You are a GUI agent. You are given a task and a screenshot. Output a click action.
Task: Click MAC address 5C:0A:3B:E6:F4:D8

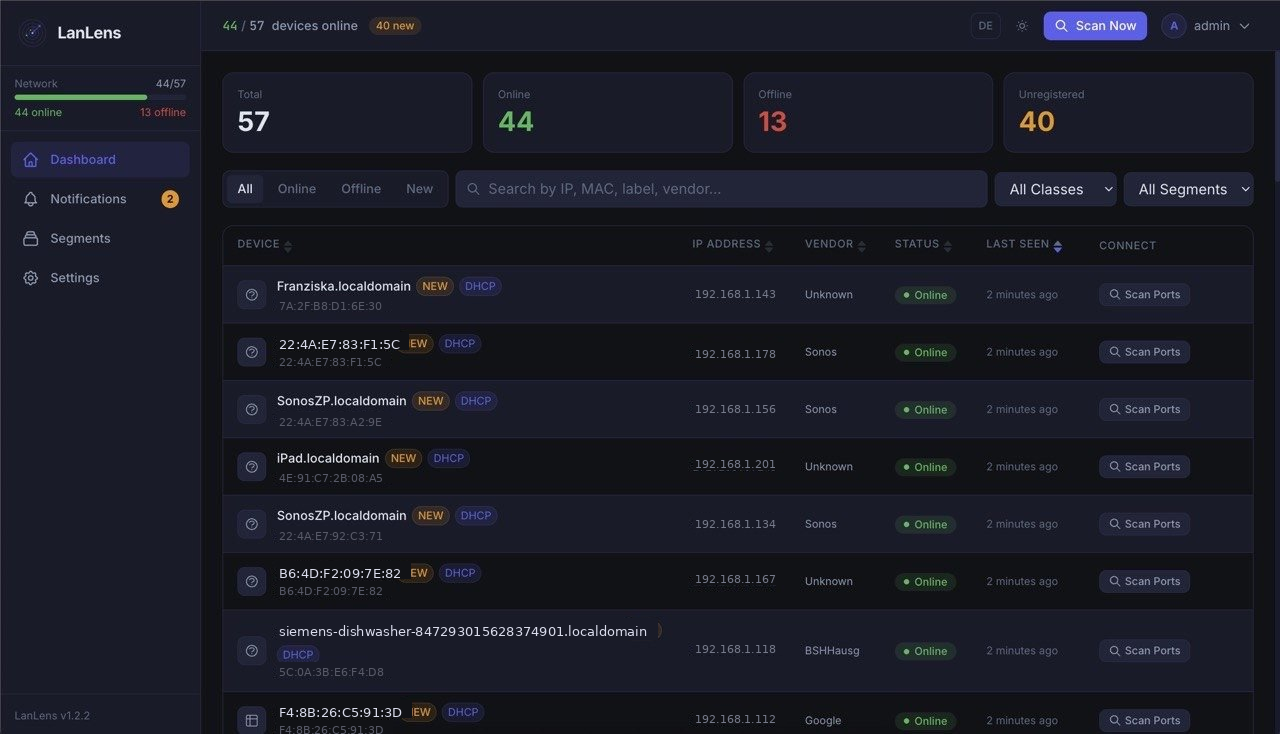331,672
